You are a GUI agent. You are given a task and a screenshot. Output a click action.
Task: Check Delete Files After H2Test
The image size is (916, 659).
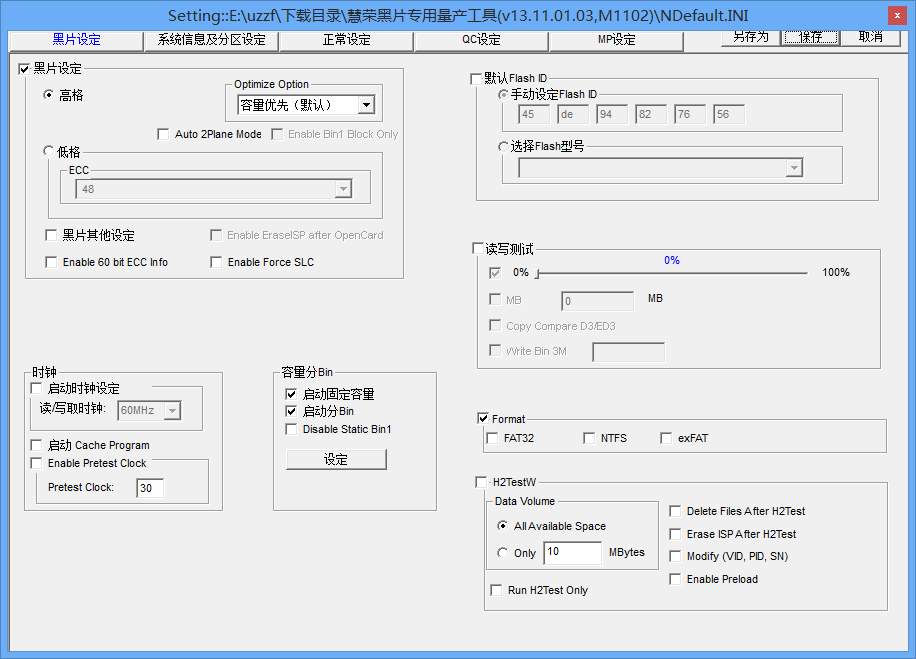675,511
